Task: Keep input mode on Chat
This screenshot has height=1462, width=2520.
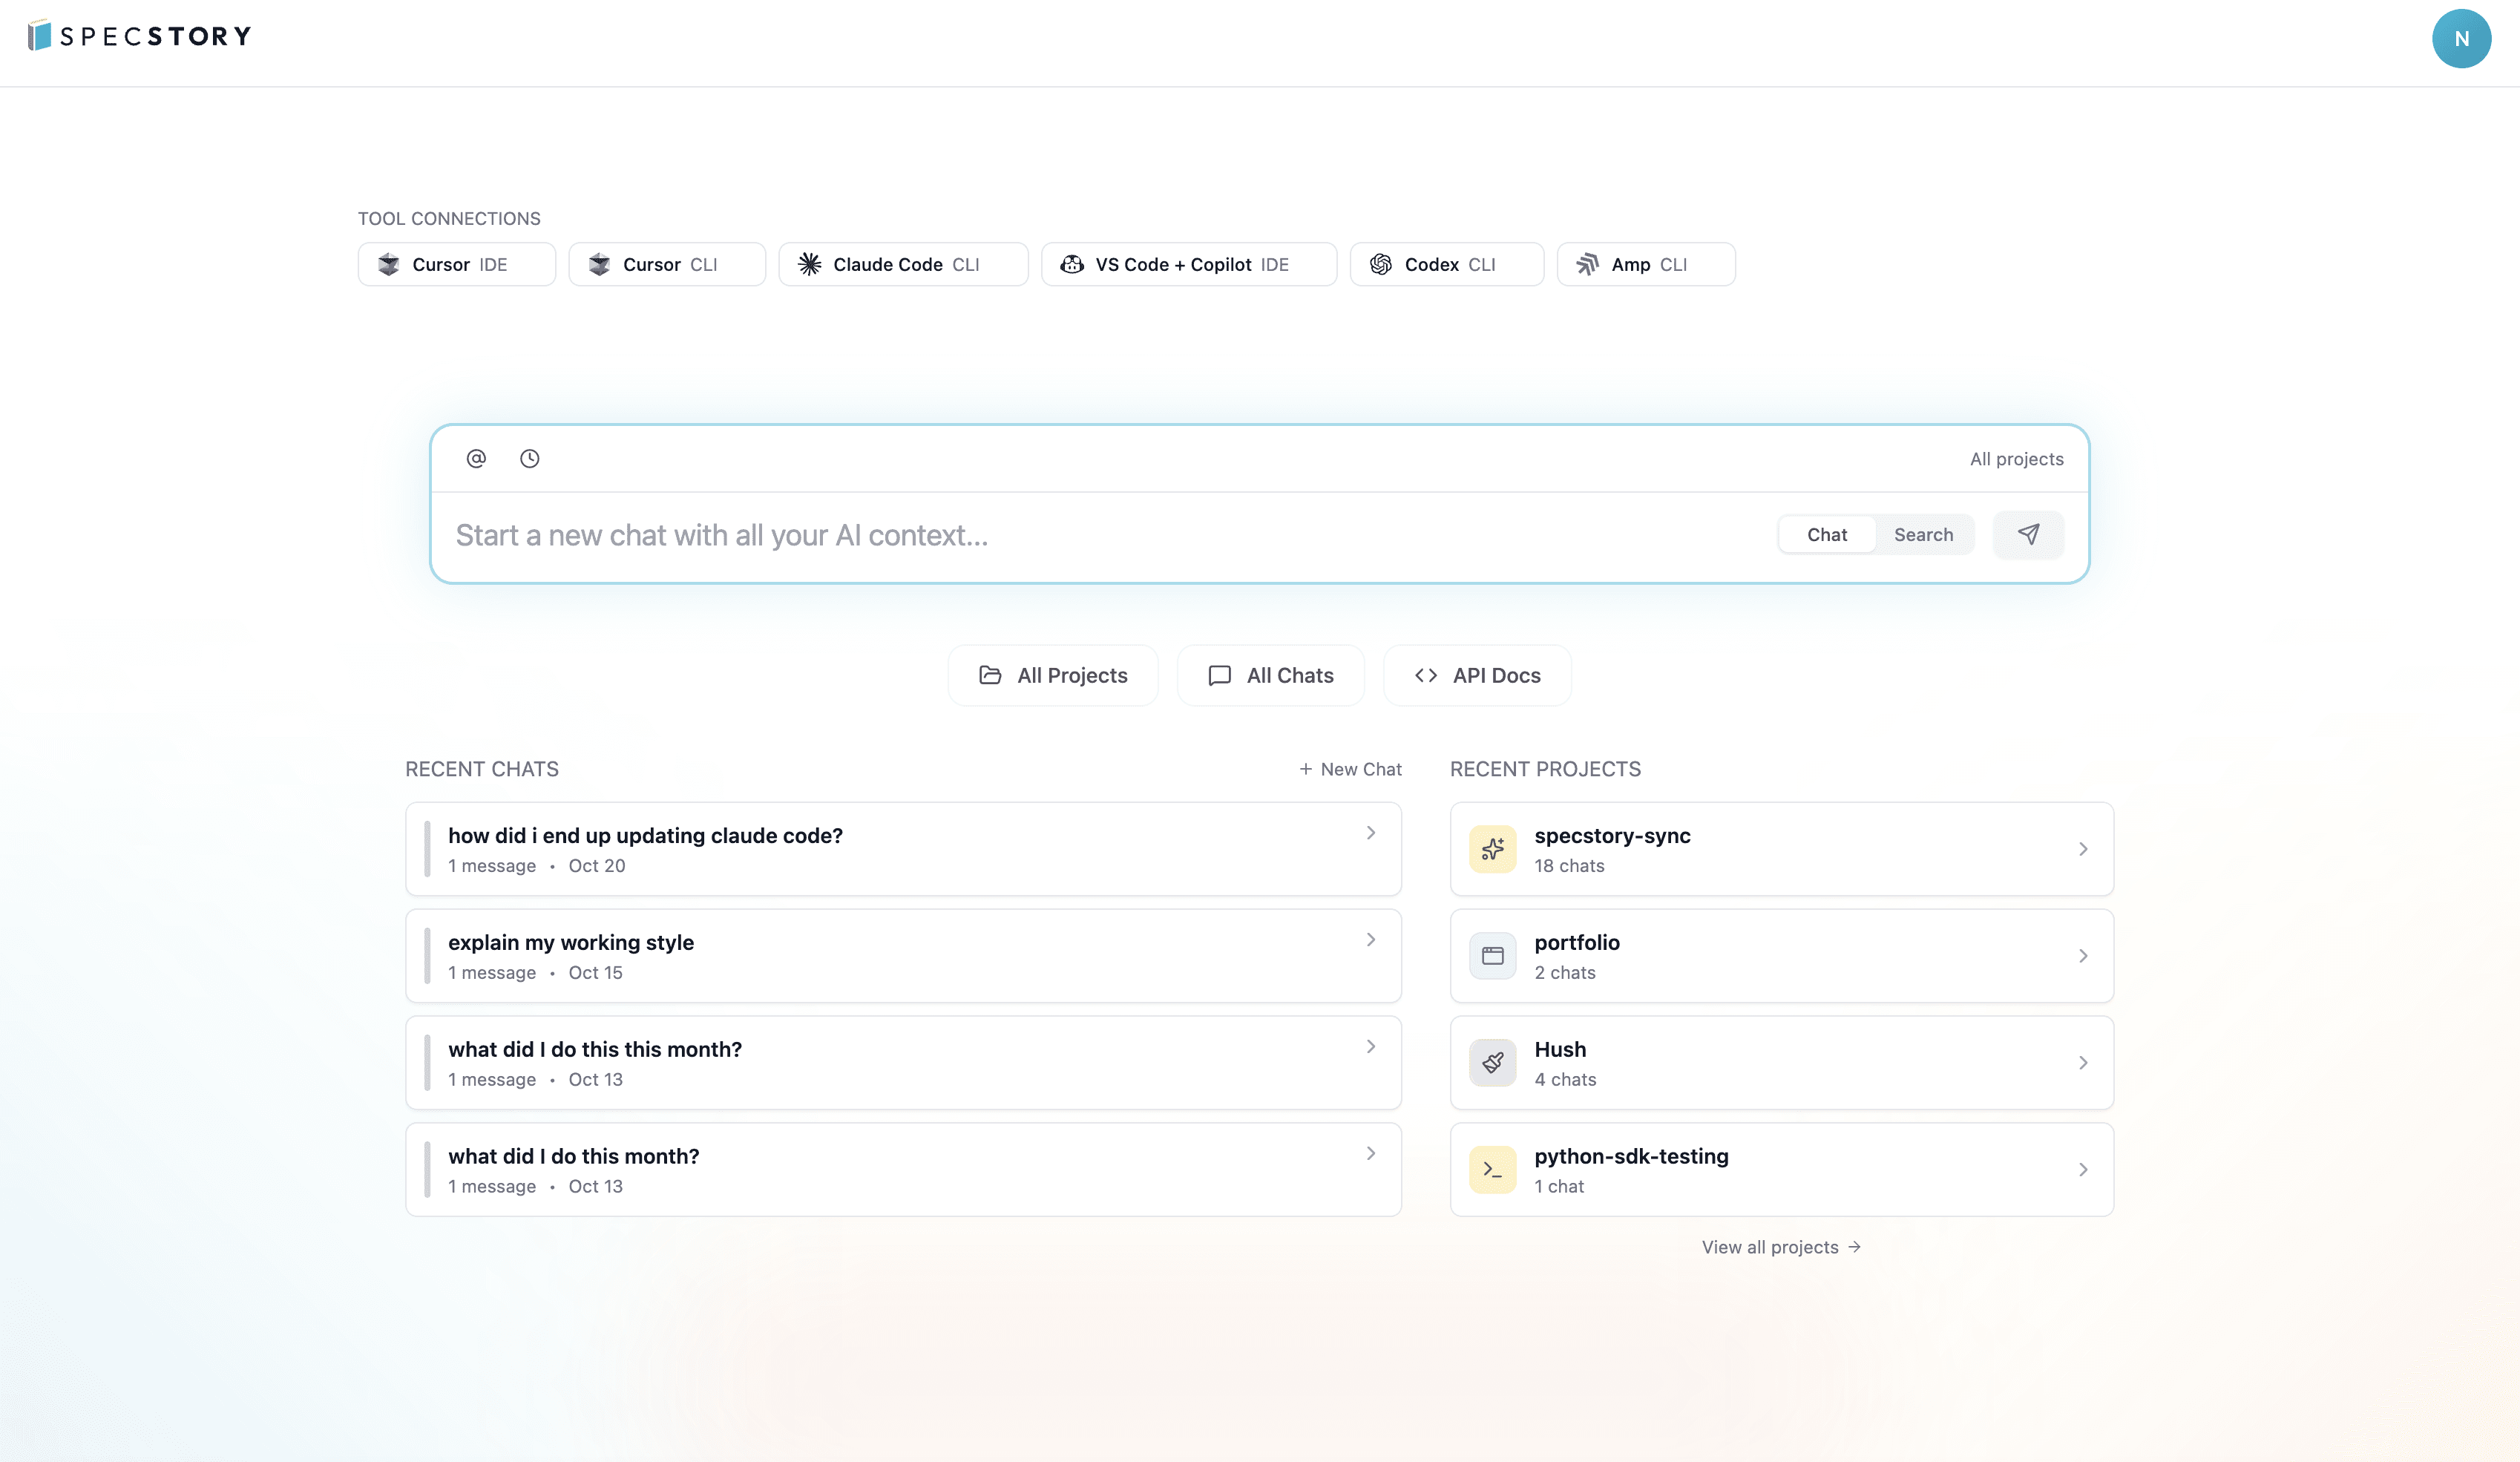Action: pos(1826,534)
